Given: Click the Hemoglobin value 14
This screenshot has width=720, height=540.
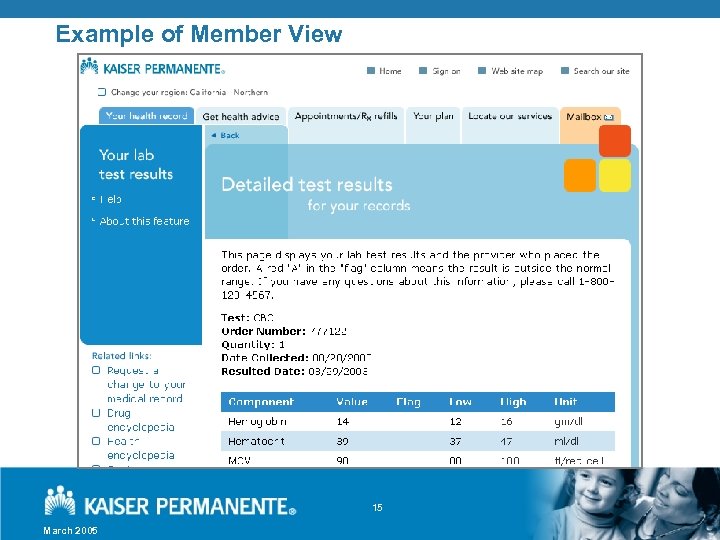Looking at the screenshot, I should point(343,422).
